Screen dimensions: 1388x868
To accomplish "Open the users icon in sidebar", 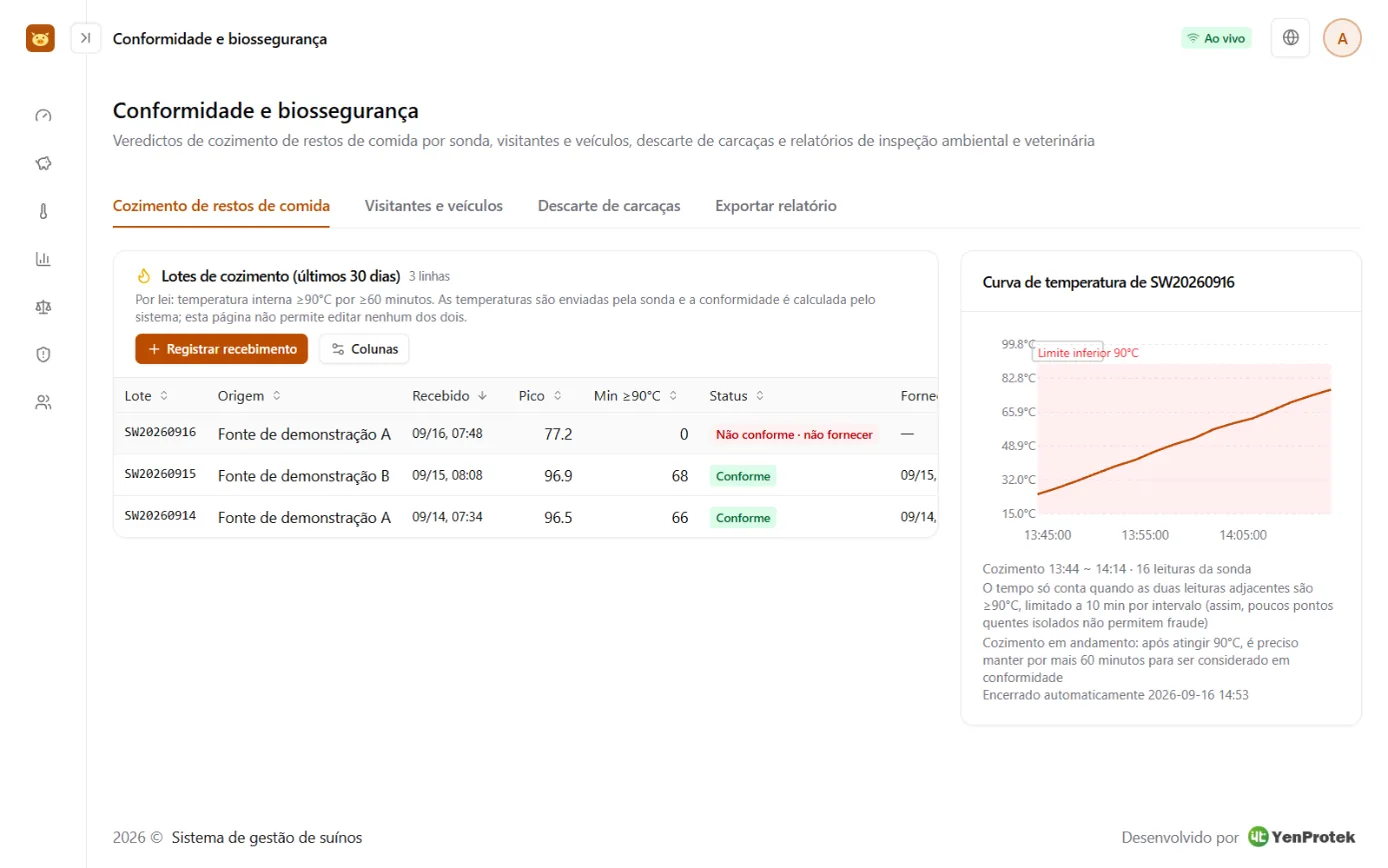I will point(43,402).
